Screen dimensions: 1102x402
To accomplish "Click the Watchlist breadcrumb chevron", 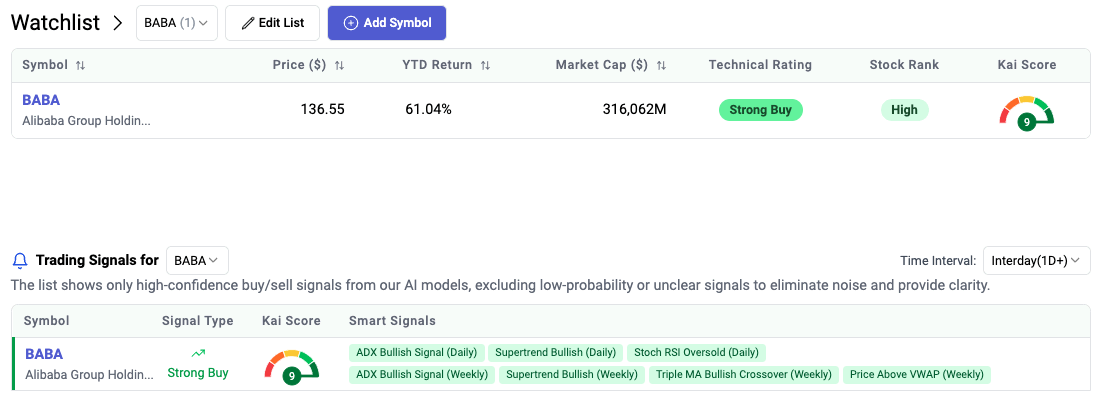I will tap(117, 22).
